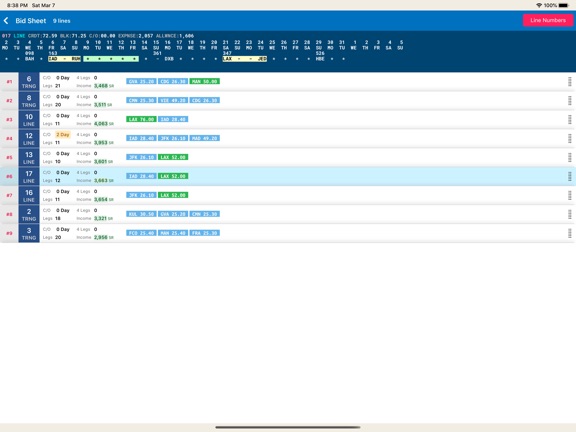This screenshot has width=576, height=432.
Task: Select the line 12 LINE tile
Action: (29, 138)
